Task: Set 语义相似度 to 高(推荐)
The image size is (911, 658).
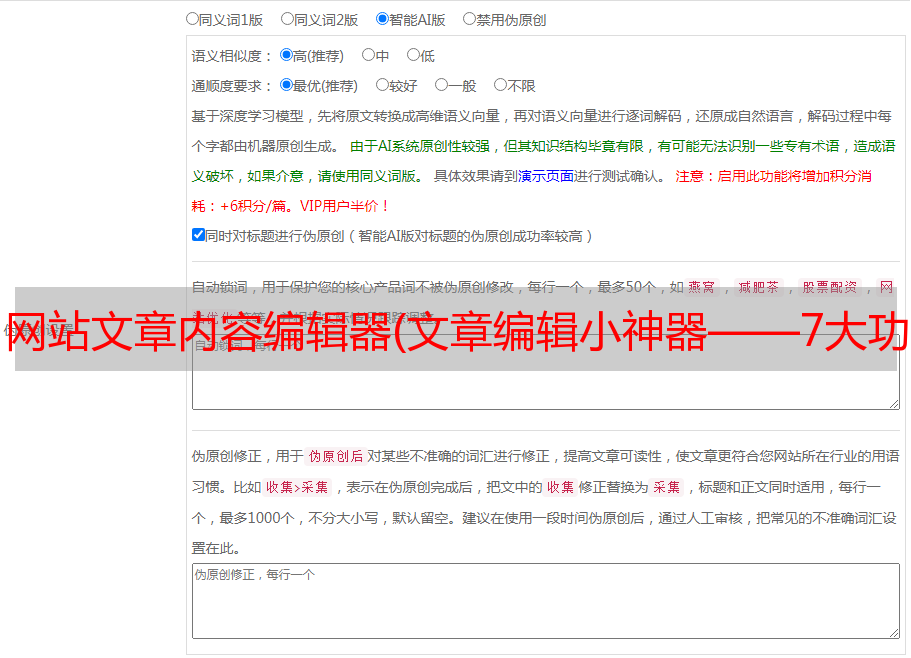Action: pos(286,55)
